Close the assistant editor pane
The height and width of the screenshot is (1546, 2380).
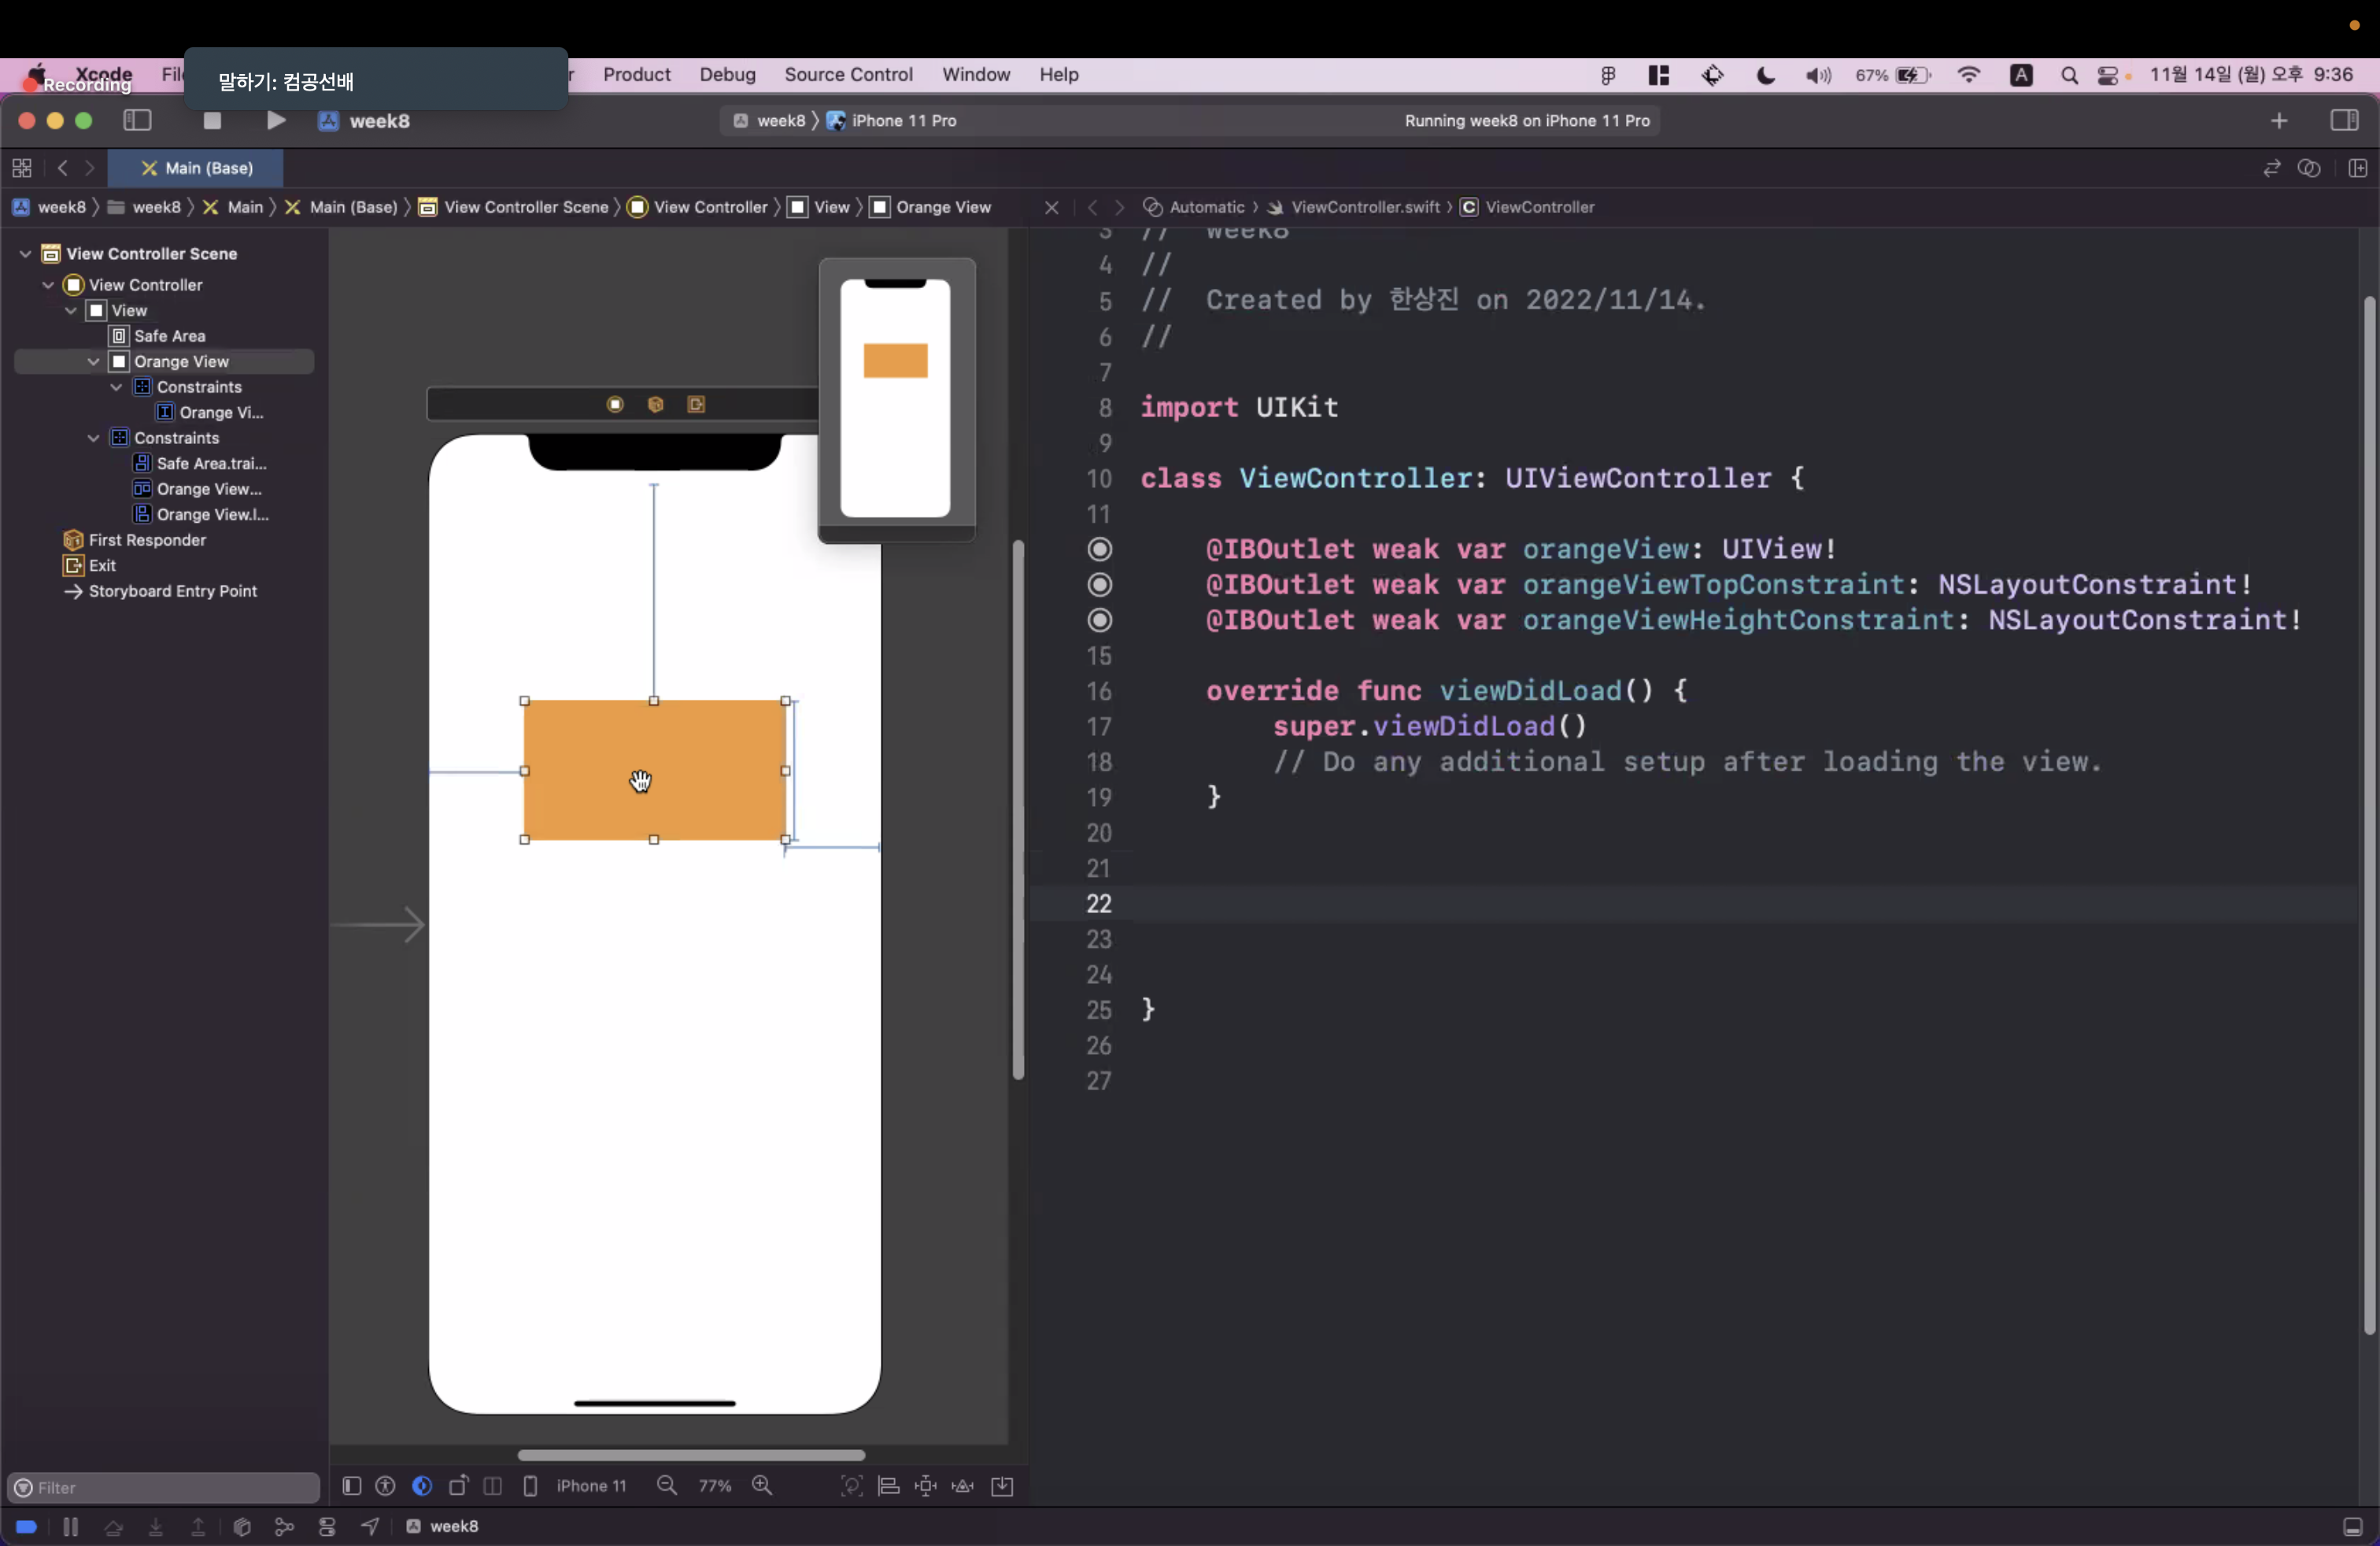pos(1051,207)
